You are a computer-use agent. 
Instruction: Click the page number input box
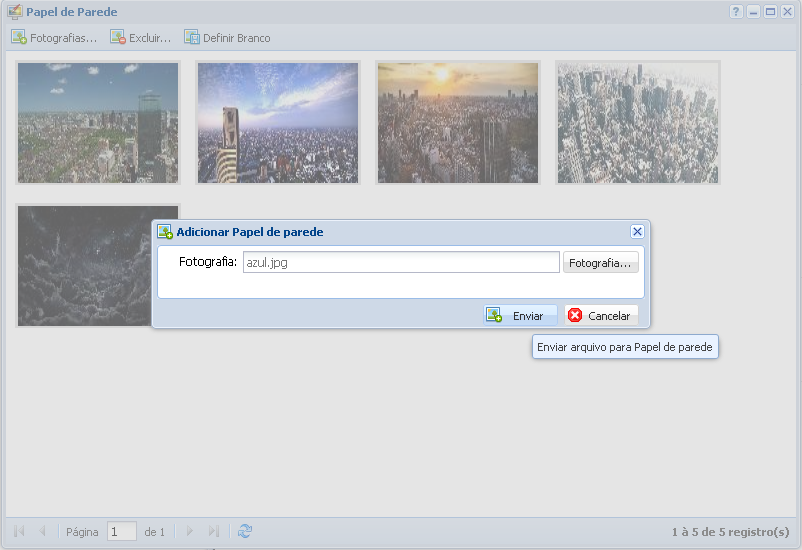pos(121,532)
